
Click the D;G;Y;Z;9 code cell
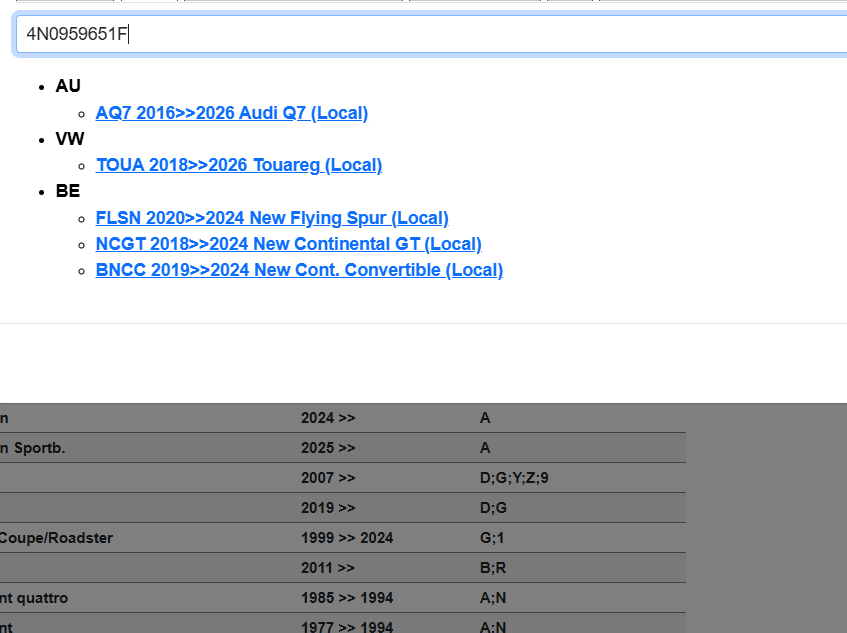pyautogui.click(x=514, y=478)
